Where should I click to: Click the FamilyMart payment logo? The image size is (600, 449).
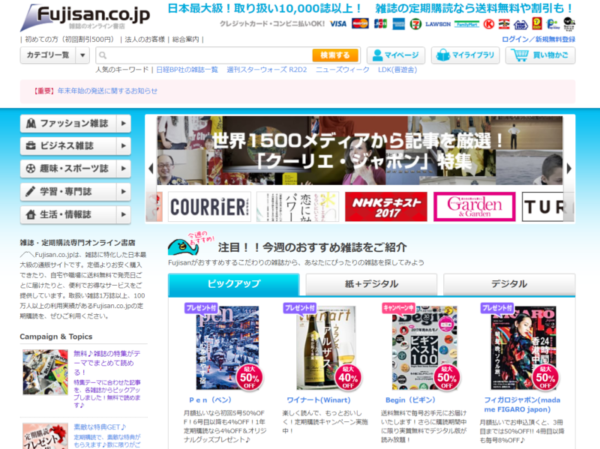coord(466,24)
